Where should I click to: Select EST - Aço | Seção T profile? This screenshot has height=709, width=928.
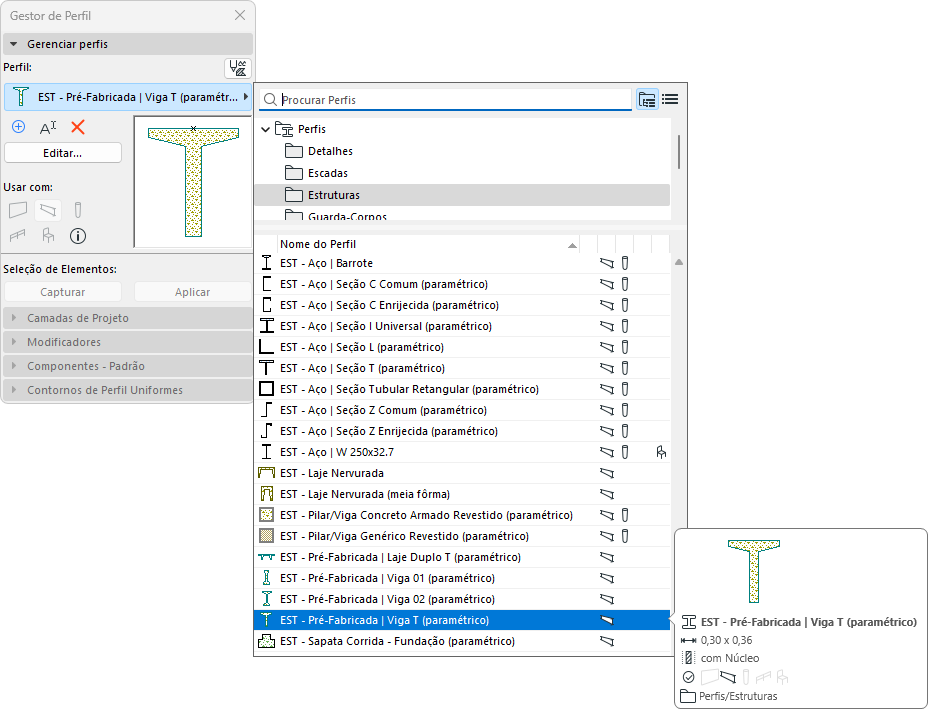click(x=462, y=368)
